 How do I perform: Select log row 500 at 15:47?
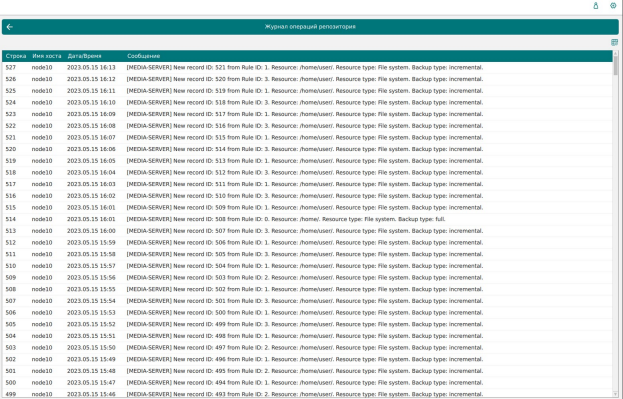[307, 383]
